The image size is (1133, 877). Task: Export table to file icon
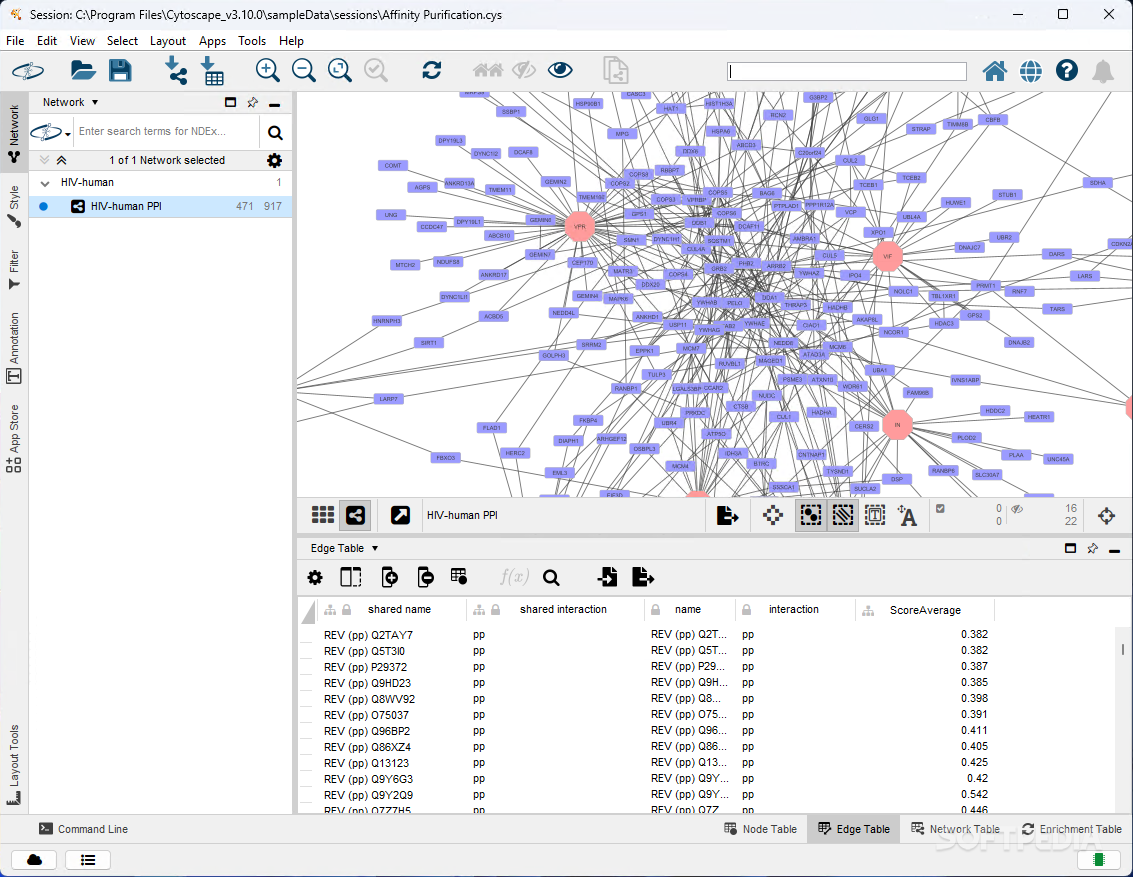pyautogui.click(x=642, y=576)
